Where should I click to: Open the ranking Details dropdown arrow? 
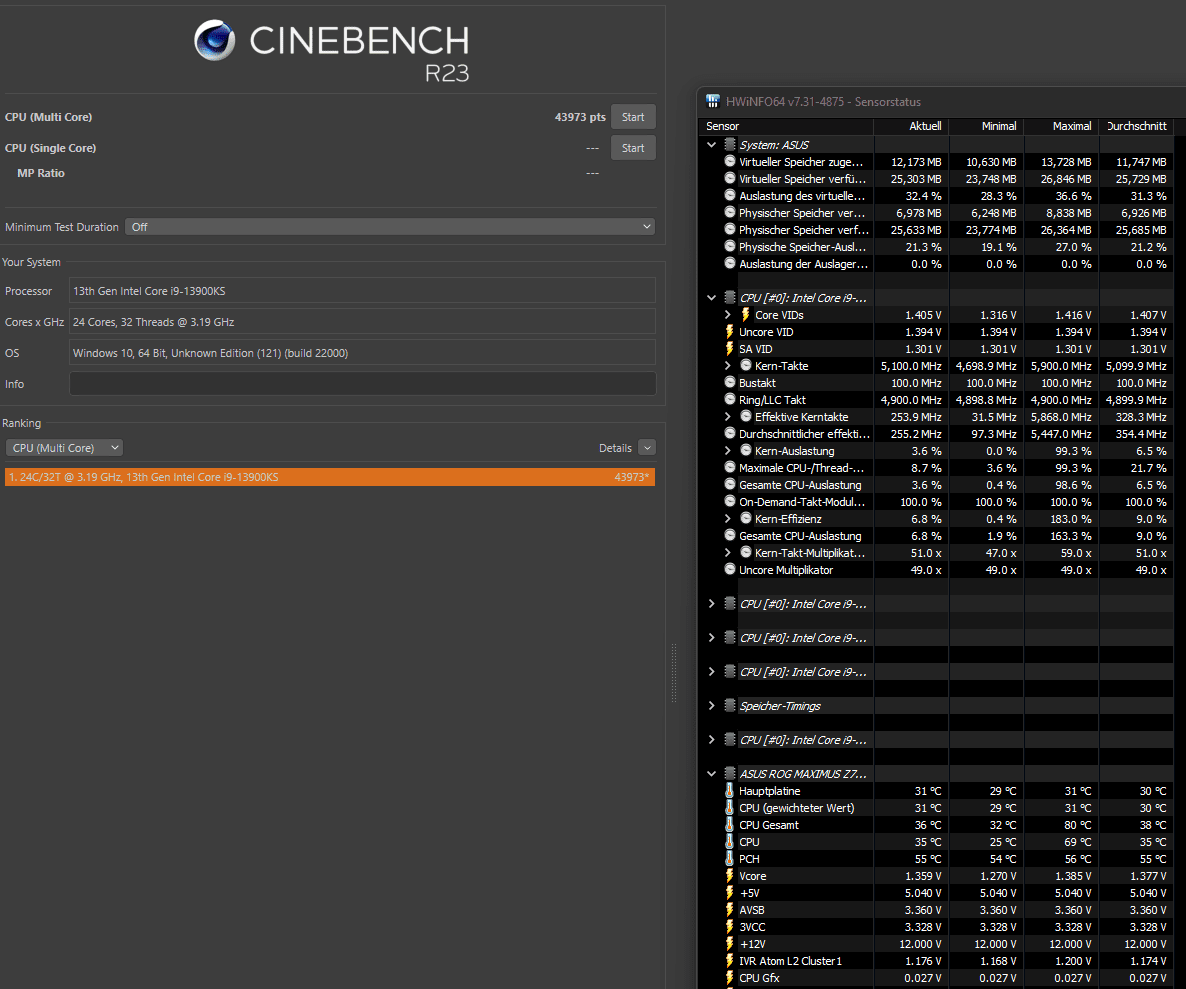tap(647, 448)
